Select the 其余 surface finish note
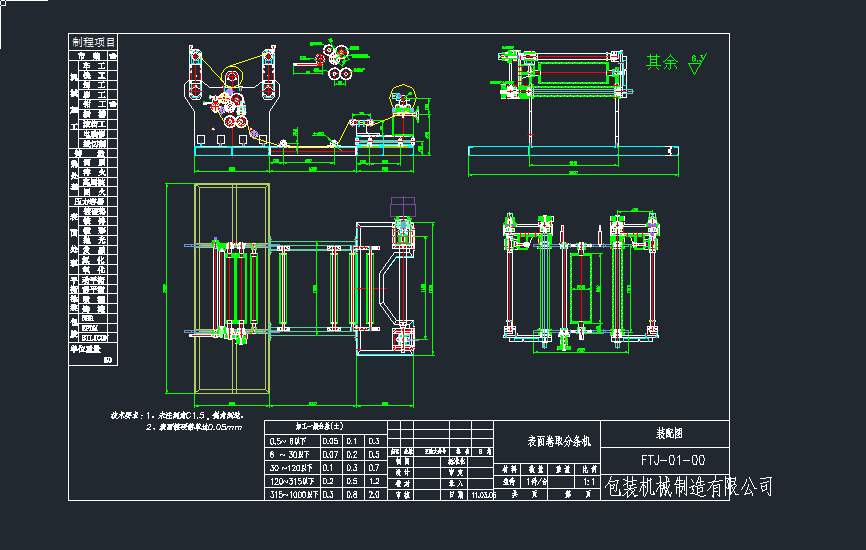The height and width of the screenshot is (550, 866). pos(661,62)
